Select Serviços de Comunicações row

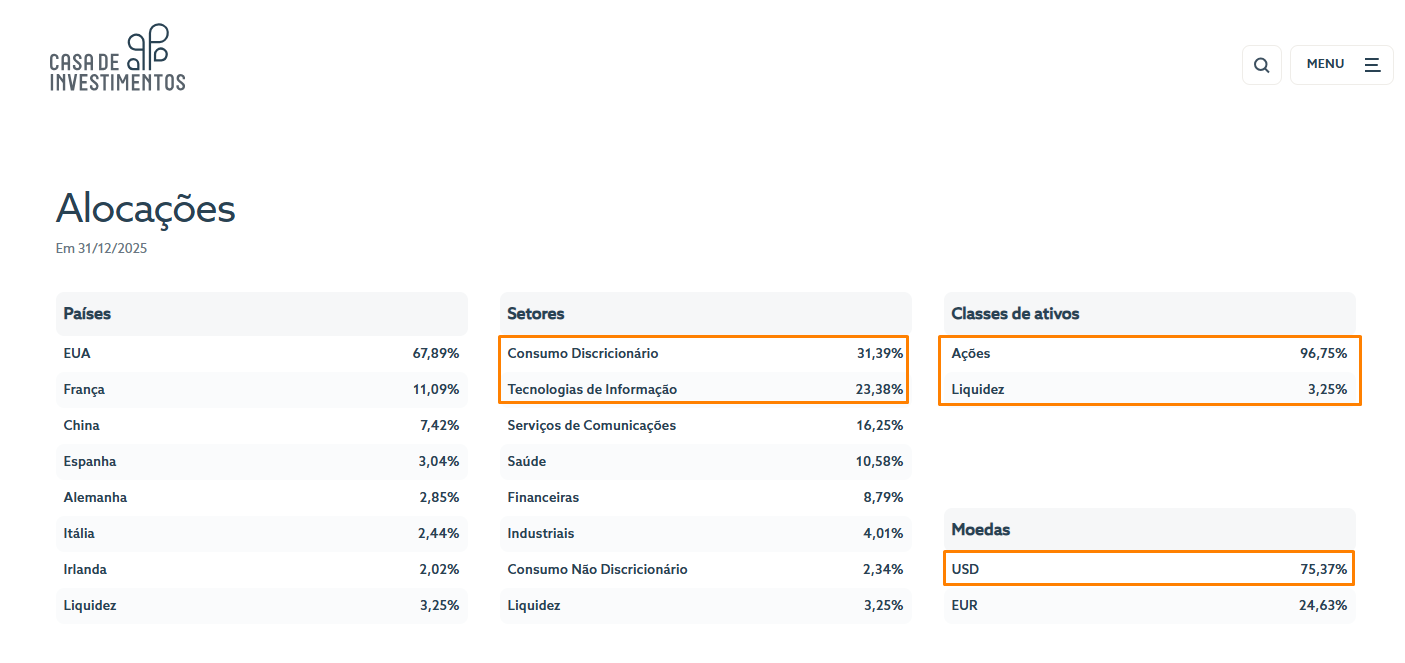[x=706, y=426]
